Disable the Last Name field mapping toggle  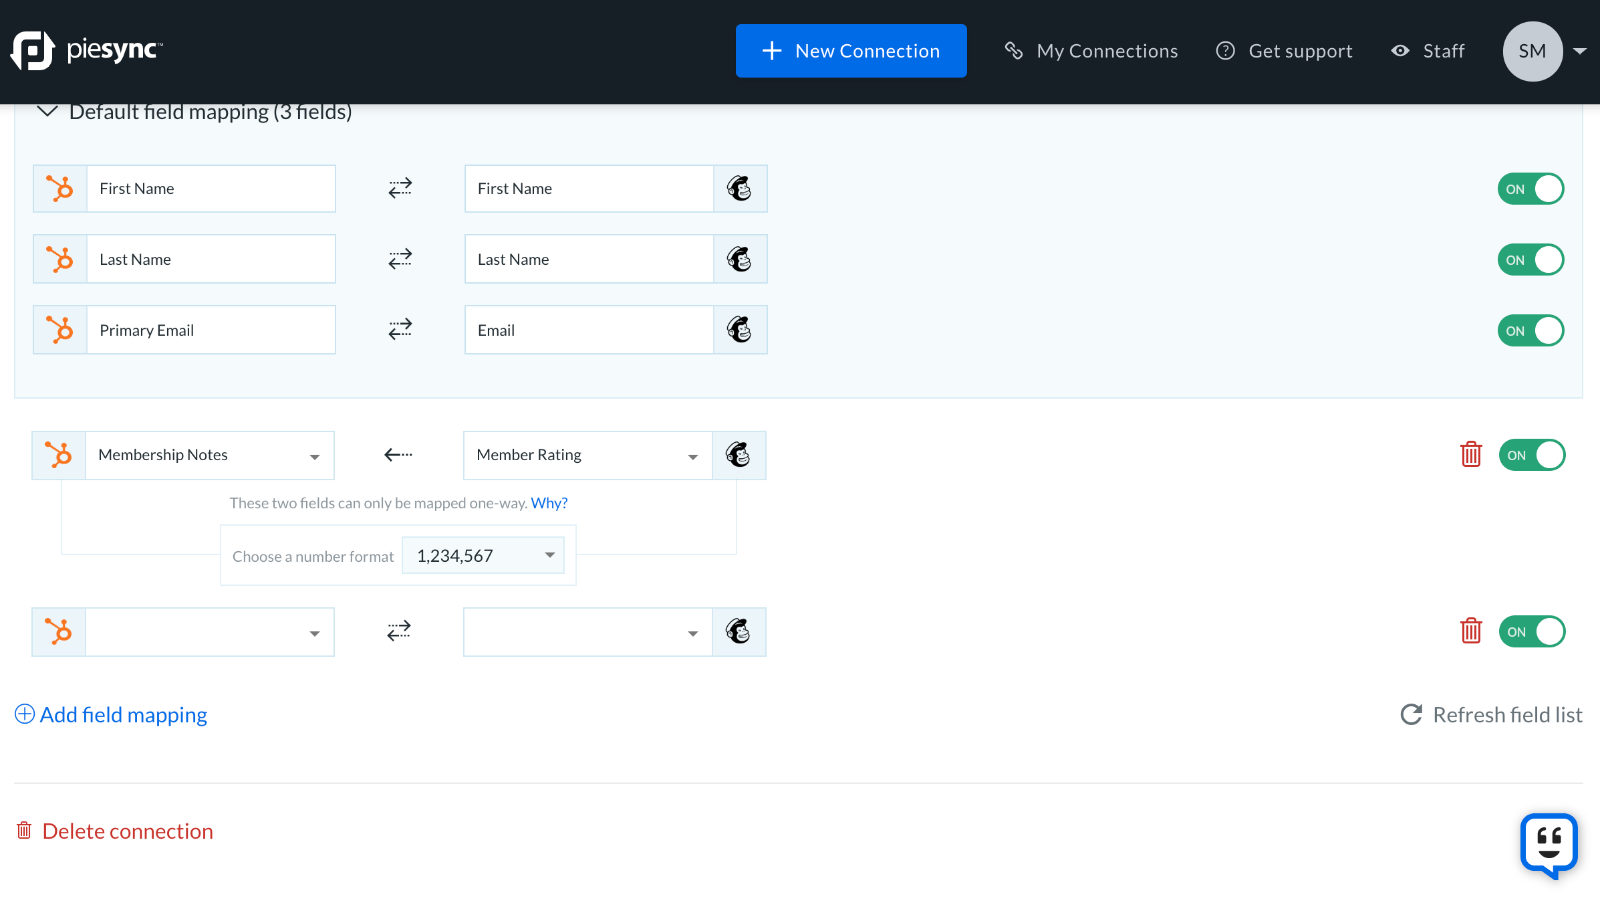(1530, 259)
